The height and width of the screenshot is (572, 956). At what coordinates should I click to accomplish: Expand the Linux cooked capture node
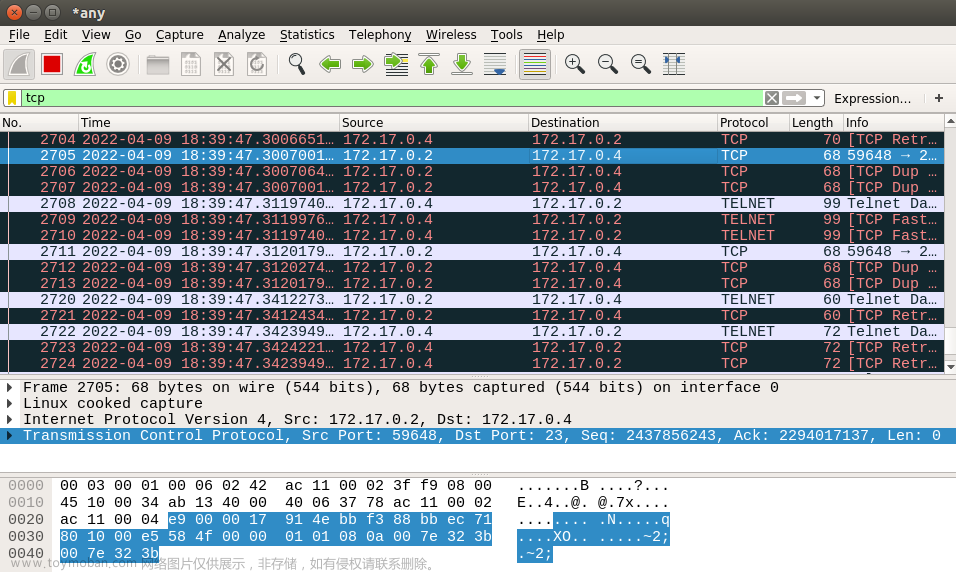coord(10,403)
